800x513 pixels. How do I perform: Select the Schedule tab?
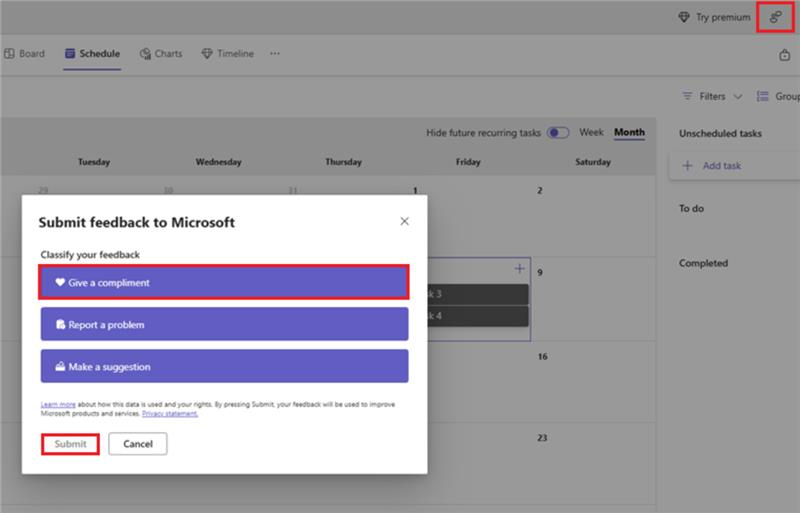[x=92, y=54]
